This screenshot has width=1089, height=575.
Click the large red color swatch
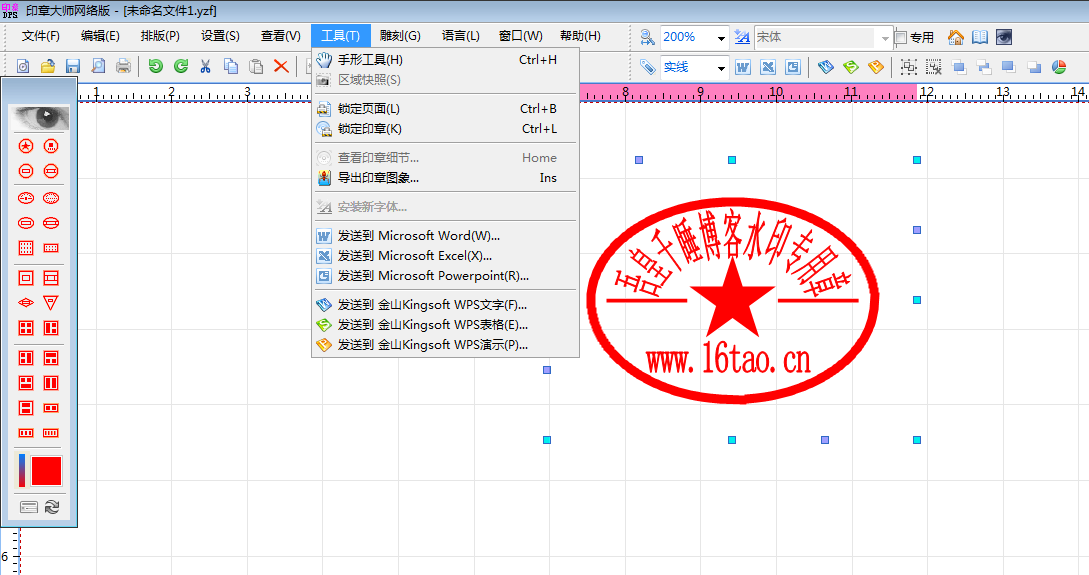(47, 471)
